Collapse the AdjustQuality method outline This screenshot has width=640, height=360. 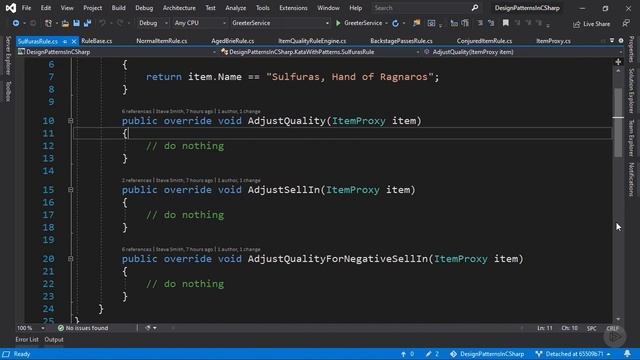(x=70, y=121)
